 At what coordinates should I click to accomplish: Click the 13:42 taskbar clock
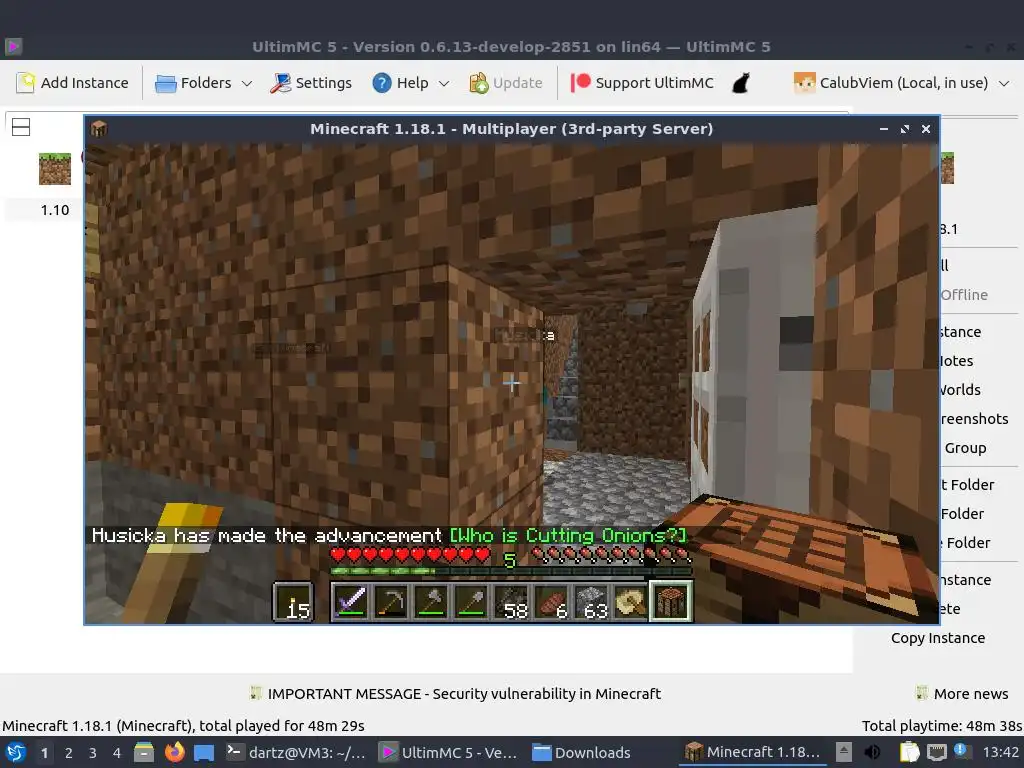(x=1000, y=752)
